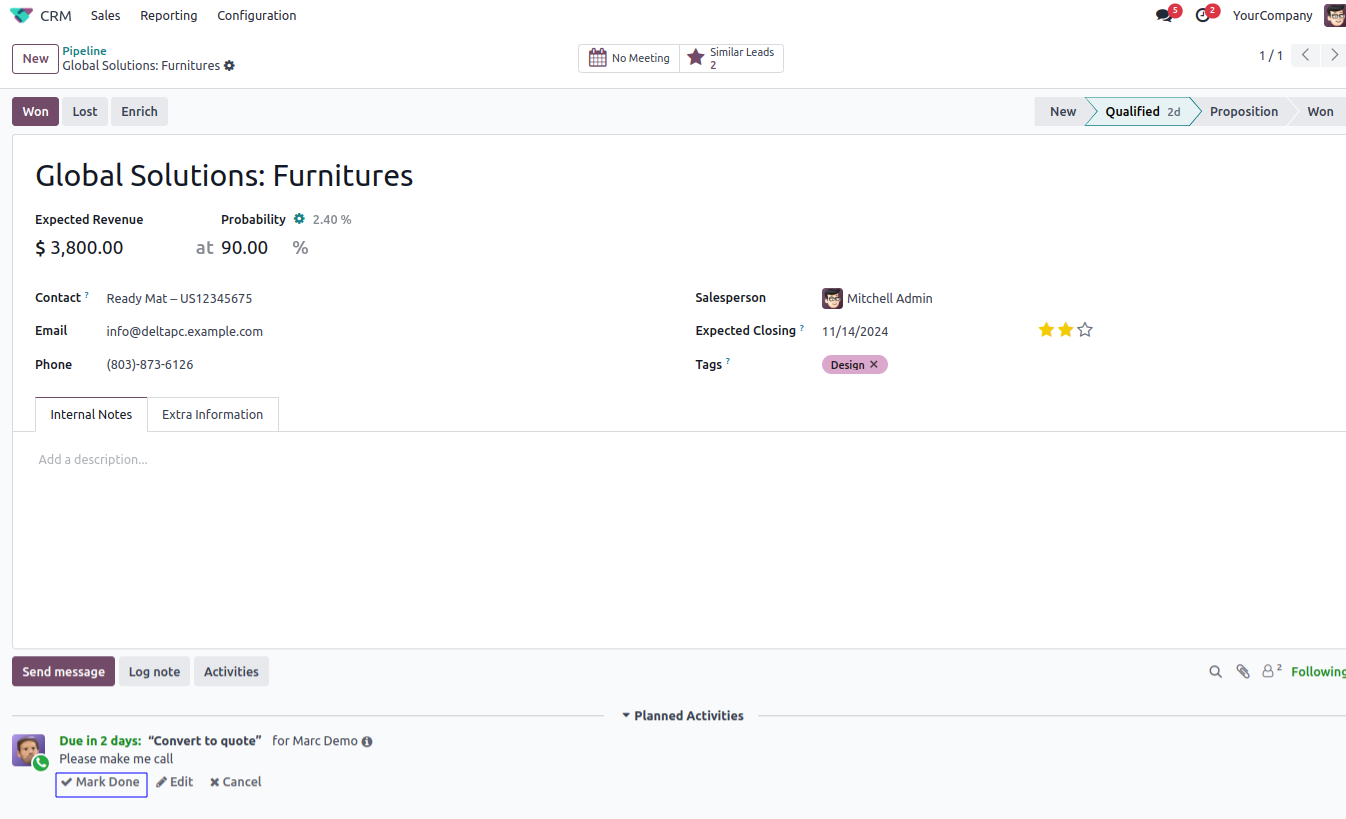Open the Configuration menu
The height and width of the screenshot is (819, 1346).
pos(256,16)
